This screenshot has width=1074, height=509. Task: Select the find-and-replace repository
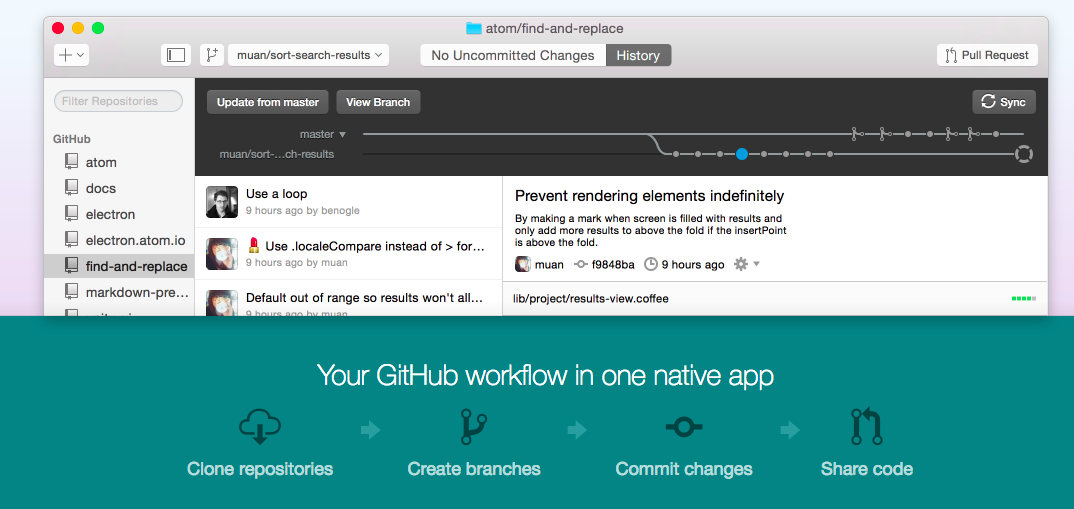pyautogui.click(x=118, y=266)
